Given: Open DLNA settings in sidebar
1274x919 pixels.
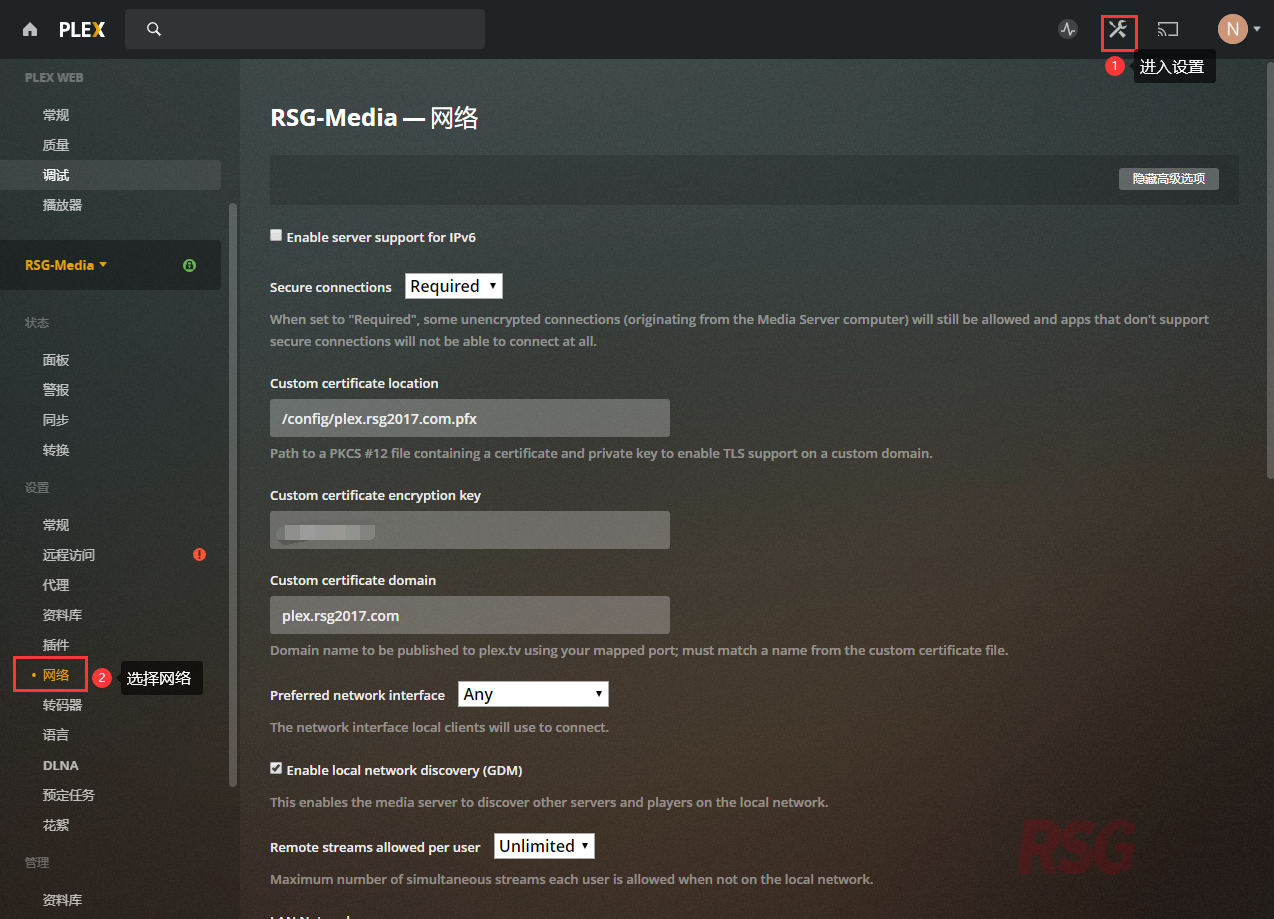Looking at the screenshot, I should pyautogui.click(x=60, y=765).
